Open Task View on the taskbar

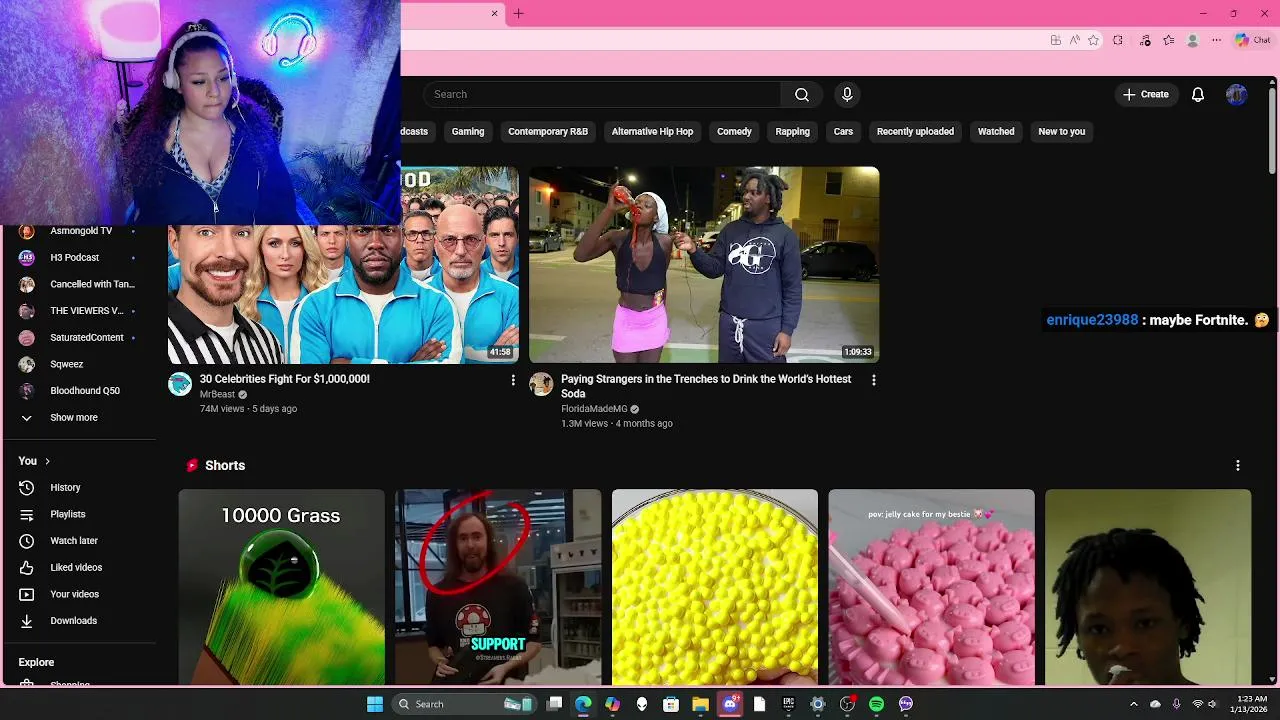coord(554,704)
